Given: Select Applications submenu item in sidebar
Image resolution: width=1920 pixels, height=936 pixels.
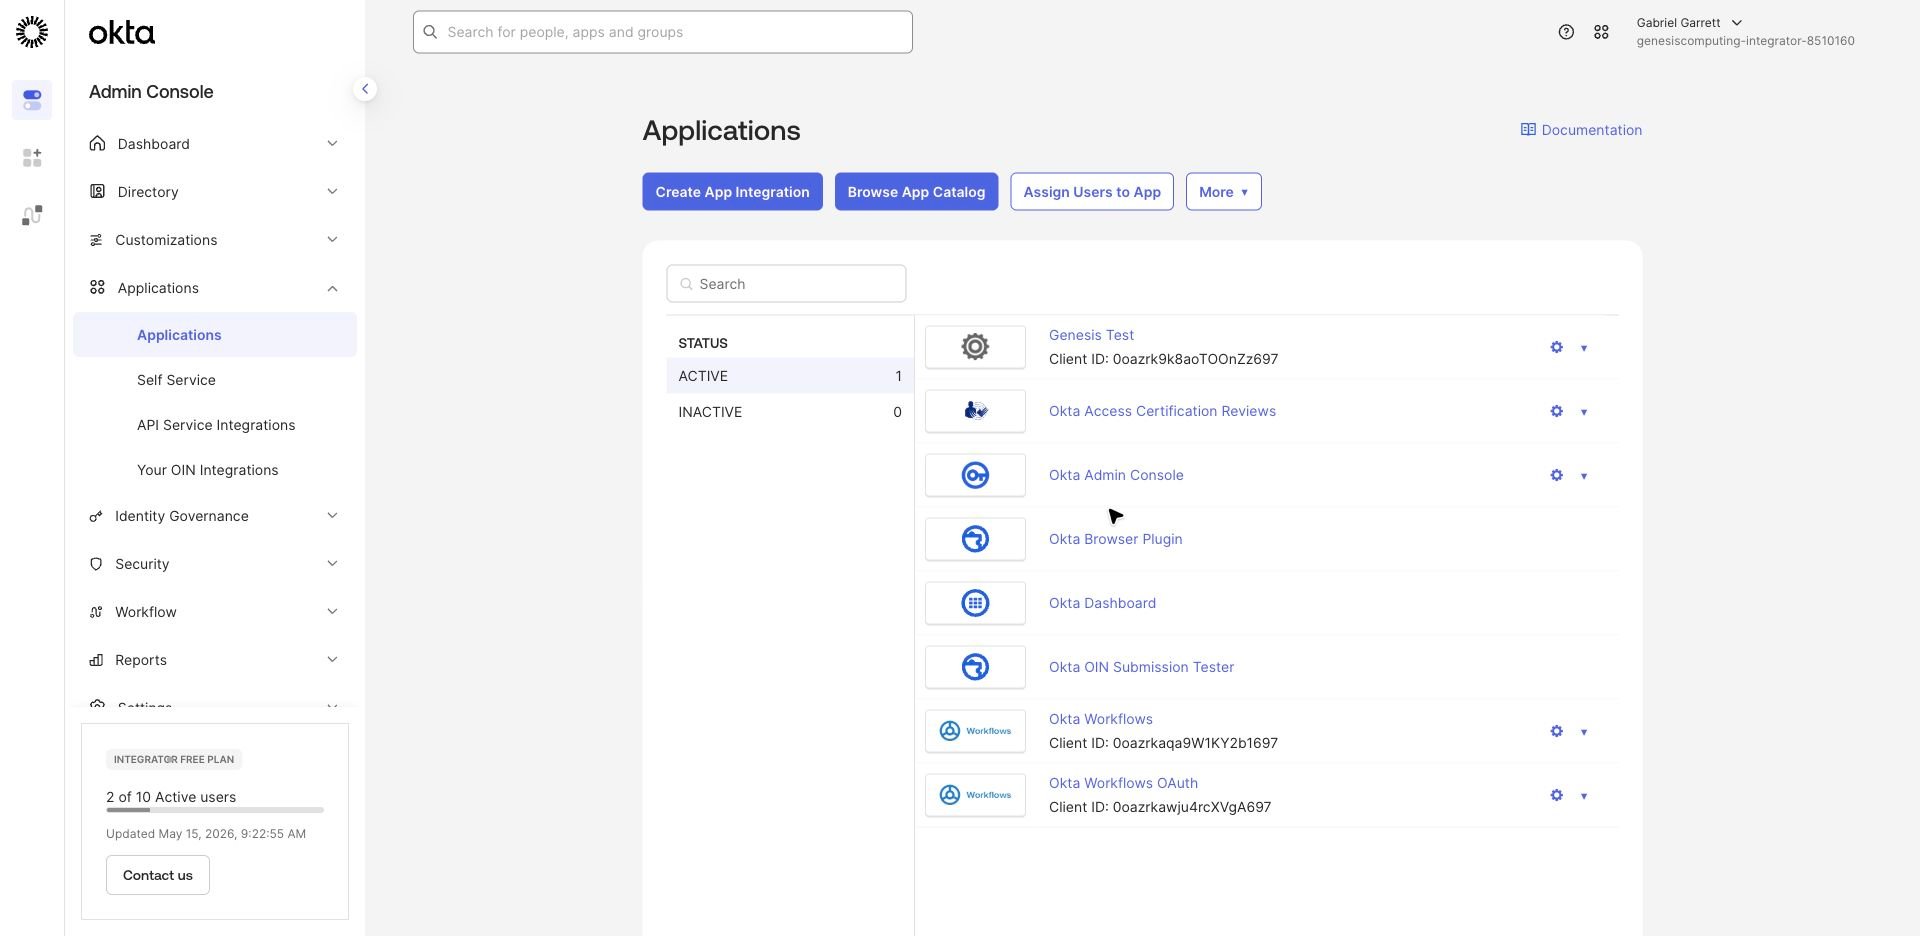Looking at the screenshot, I should tap(215, 335).
